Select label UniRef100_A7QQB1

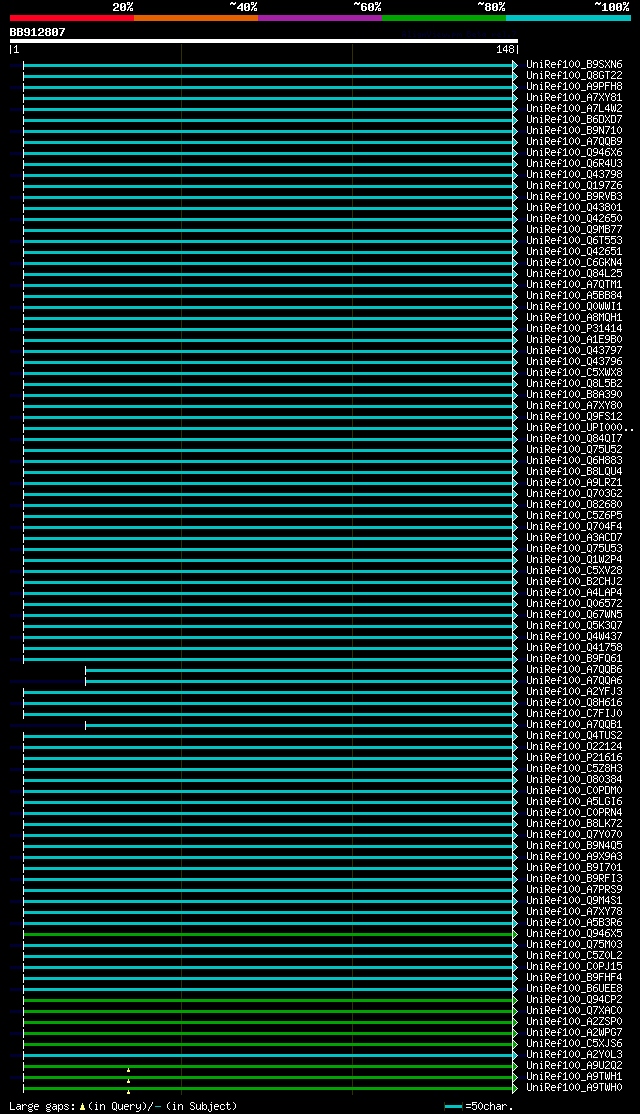(574, 725)
